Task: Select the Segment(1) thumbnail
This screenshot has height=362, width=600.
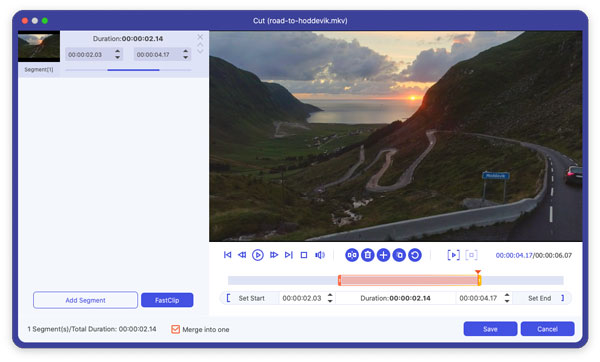Action: pos(39,46)
